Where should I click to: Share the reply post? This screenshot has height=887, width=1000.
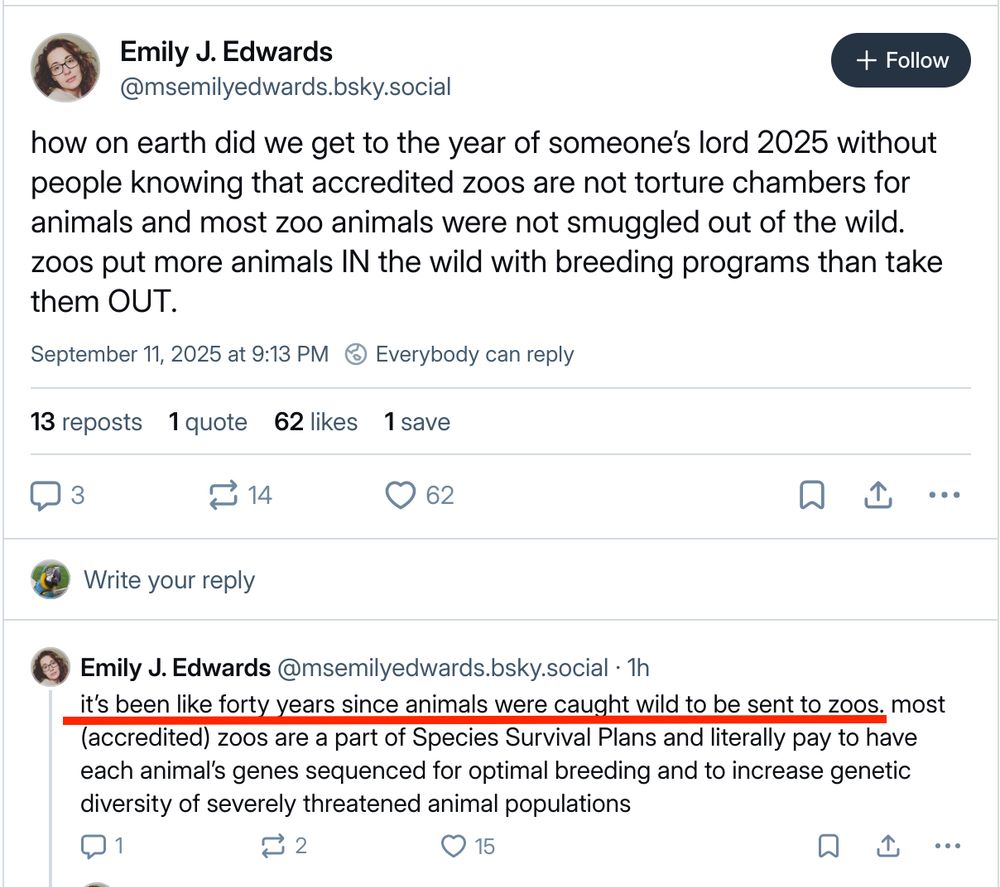click(x=887, y=847)
